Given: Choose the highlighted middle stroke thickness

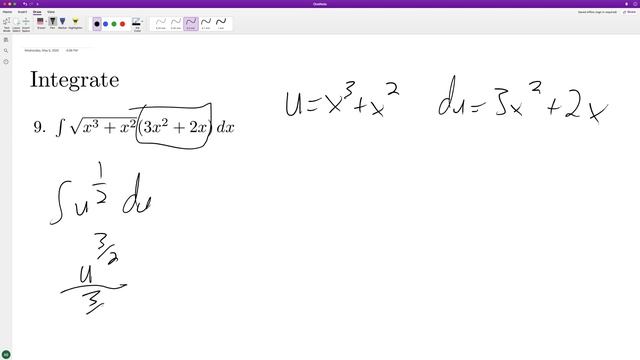Looking at the screenshot, I should point(191,24).
